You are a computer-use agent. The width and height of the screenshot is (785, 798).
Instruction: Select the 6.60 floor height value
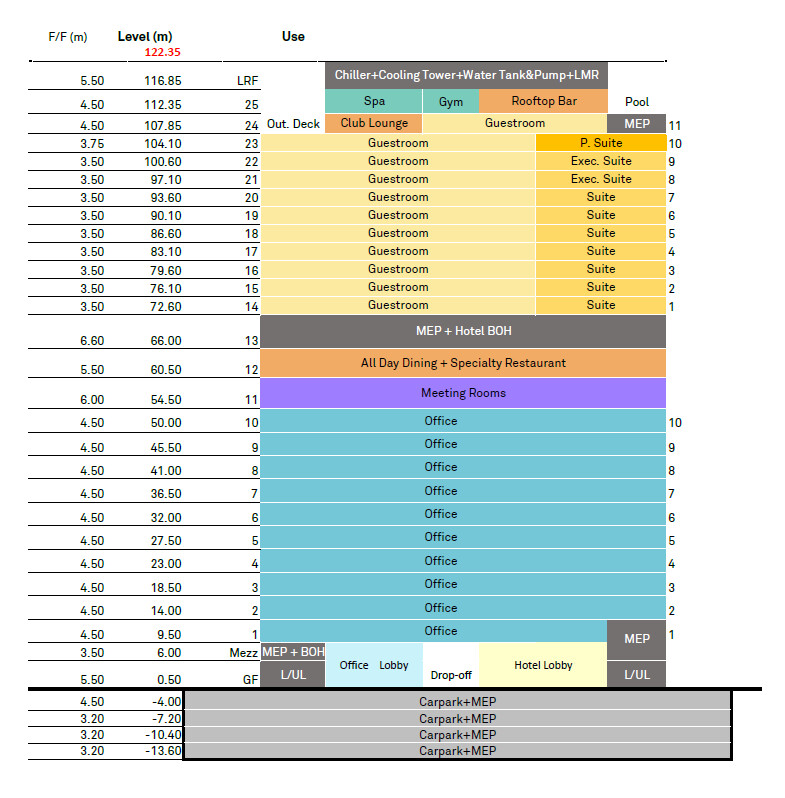point(92,341)
